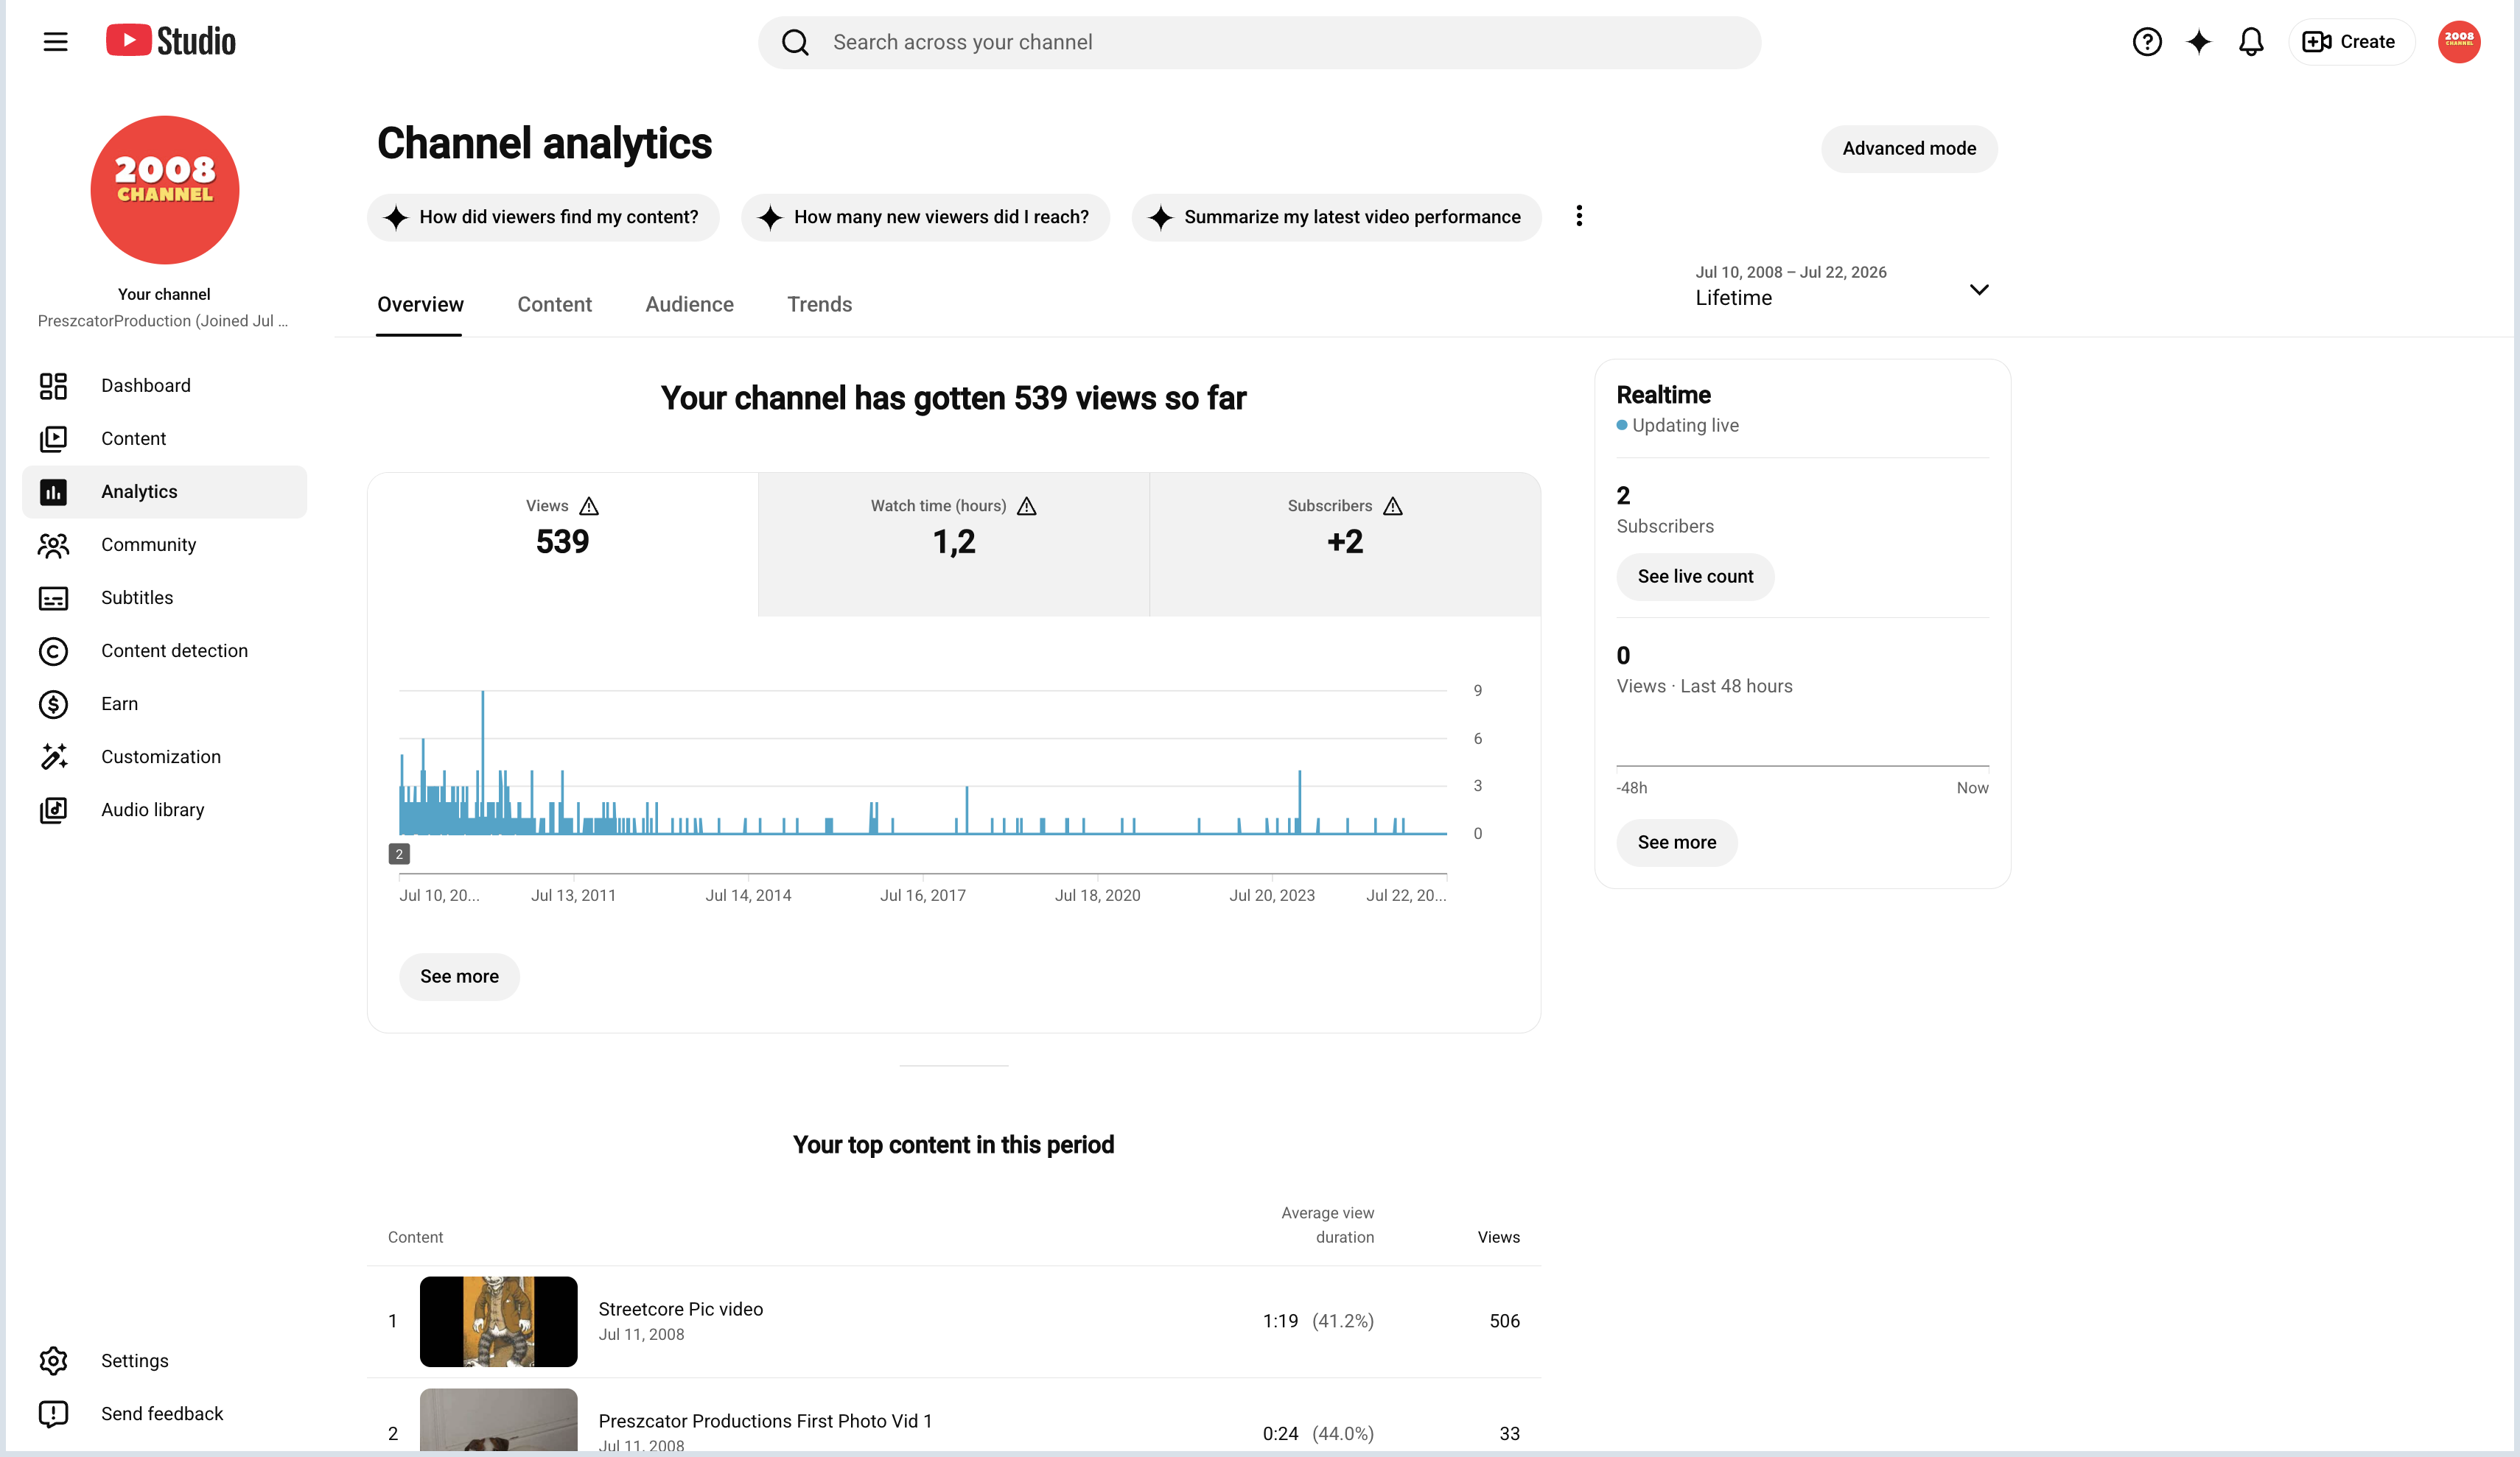2520x1457 pixels.
Task: Click the Last 48 hours realtime graph
Action: [x=1802, y=745]
